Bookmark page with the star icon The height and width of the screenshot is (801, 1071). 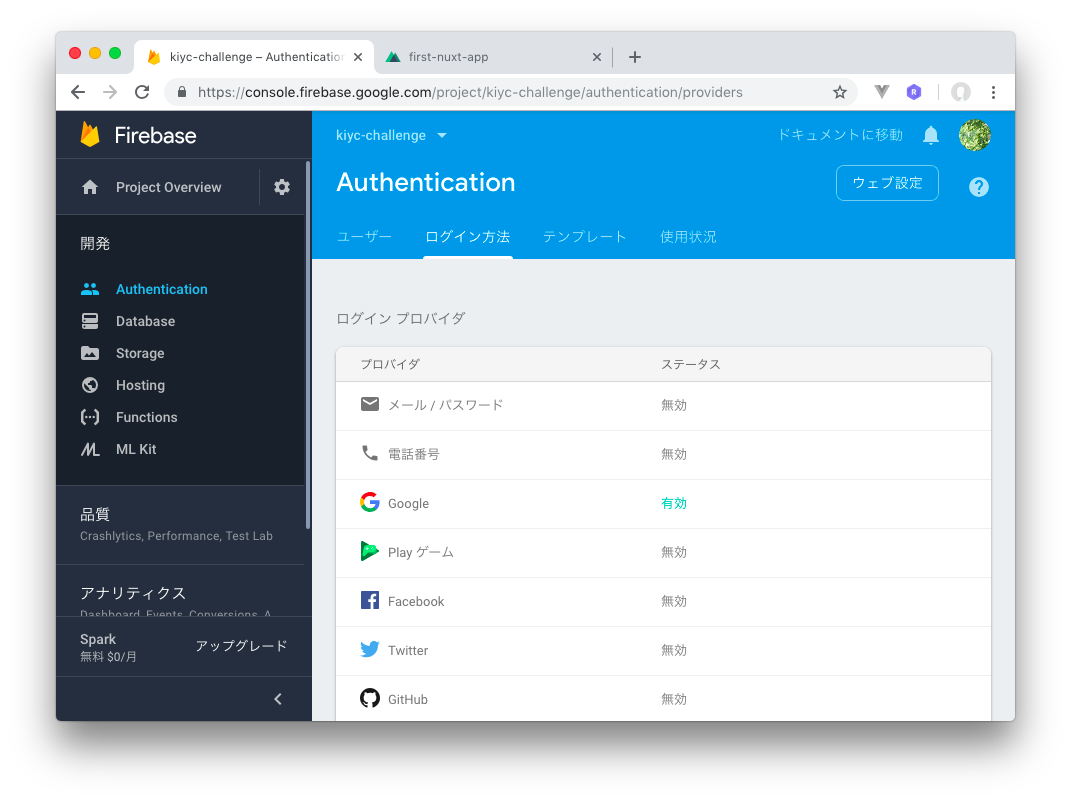pyautogui.click(x=839, y=92)
